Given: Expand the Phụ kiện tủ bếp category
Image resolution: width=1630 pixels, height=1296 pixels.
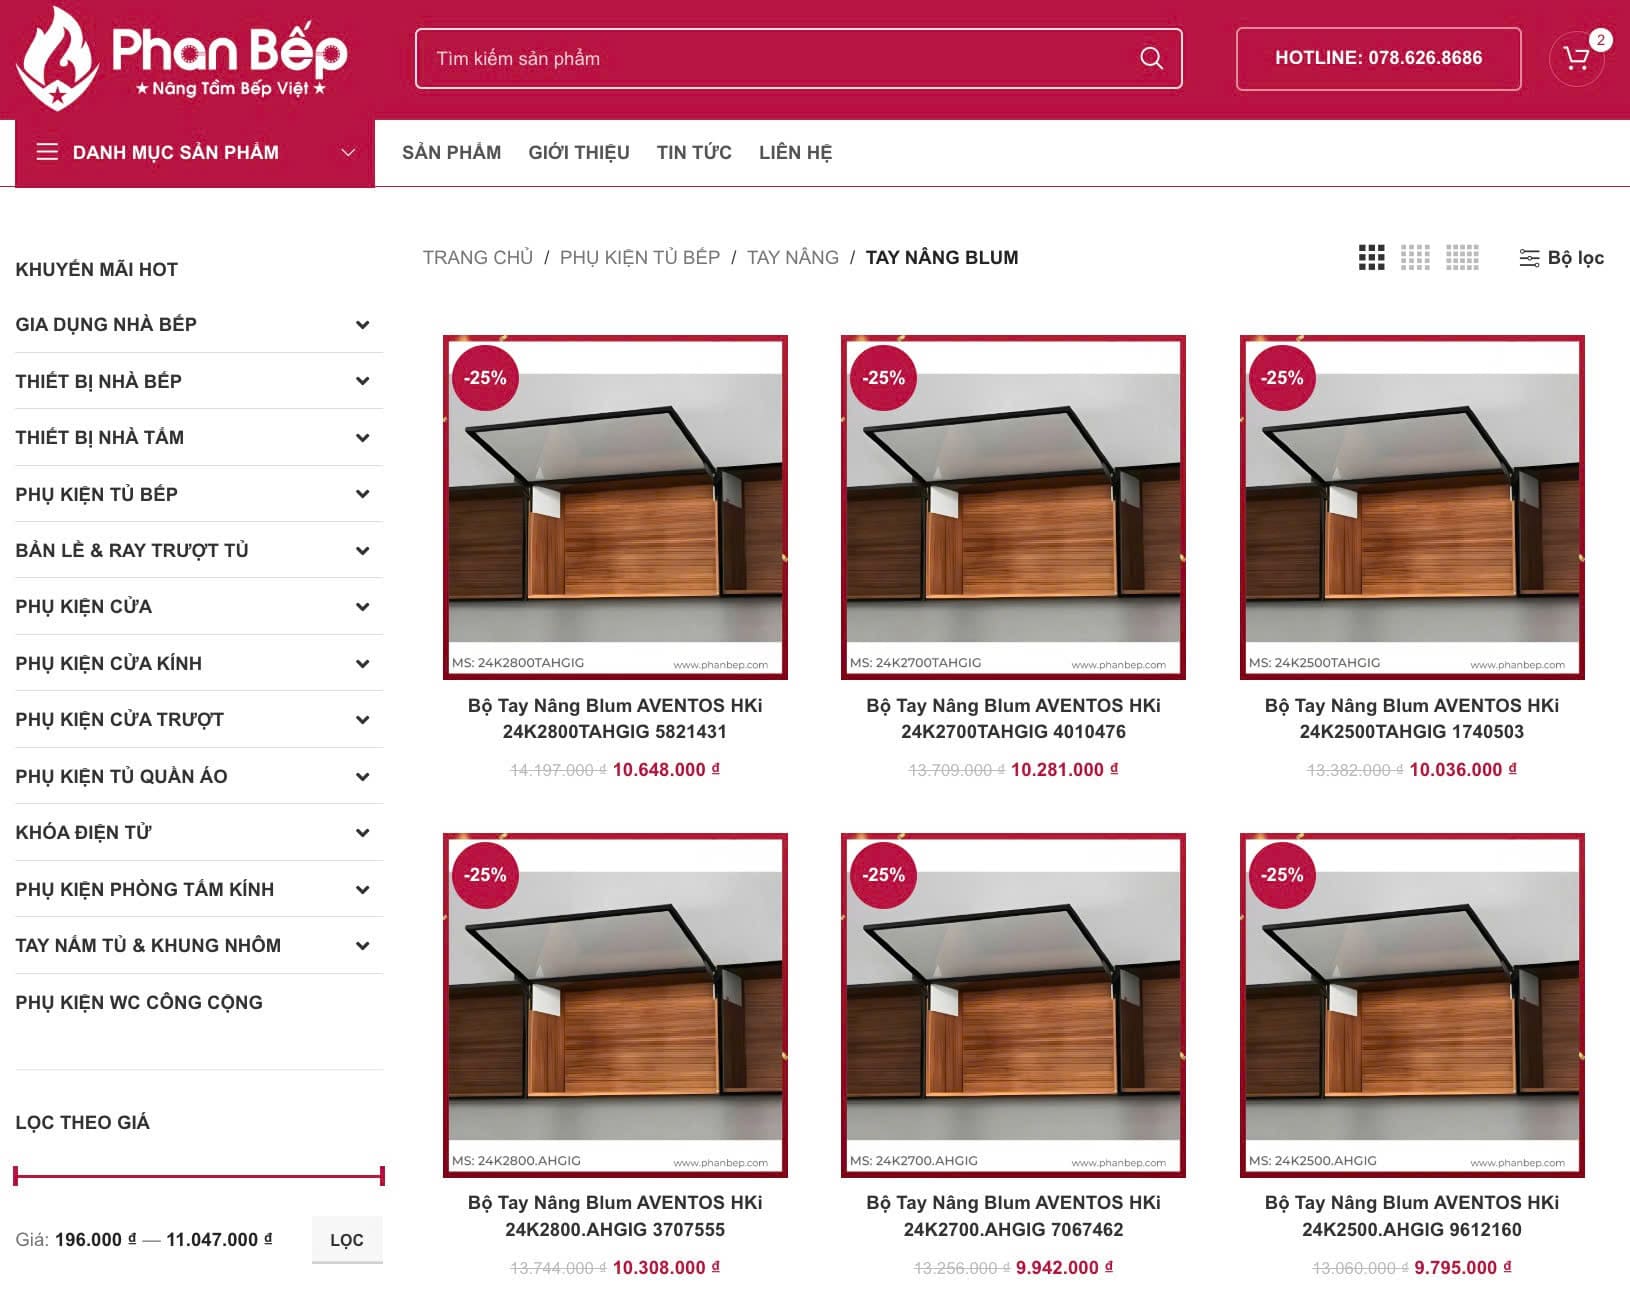Looking at the screenshot, I should click(362, 494).
